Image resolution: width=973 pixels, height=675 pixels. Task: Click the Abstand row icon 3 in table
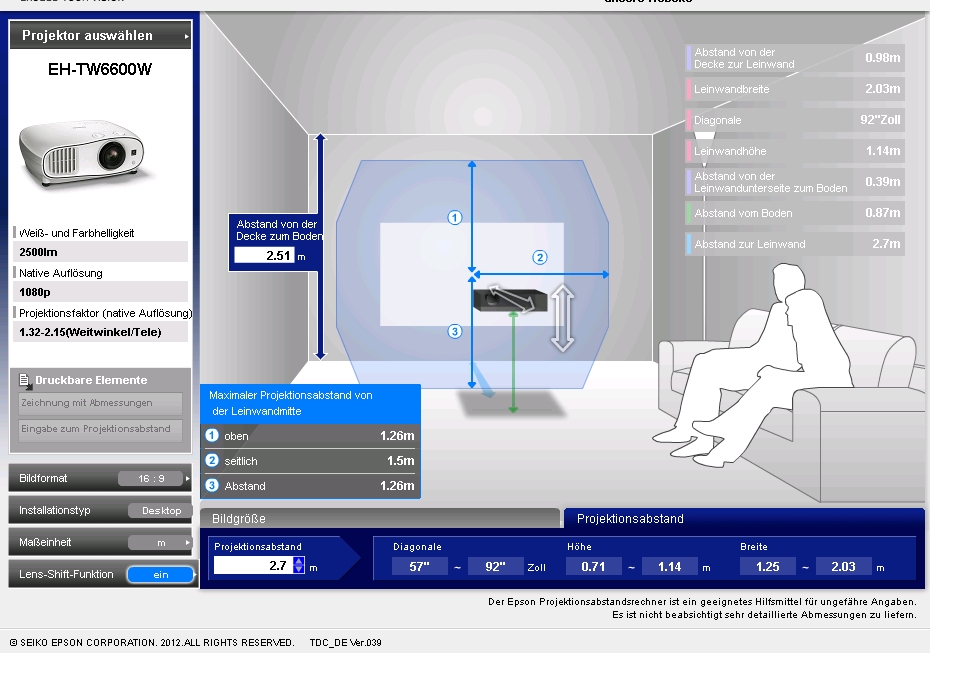tap(212, 485)
